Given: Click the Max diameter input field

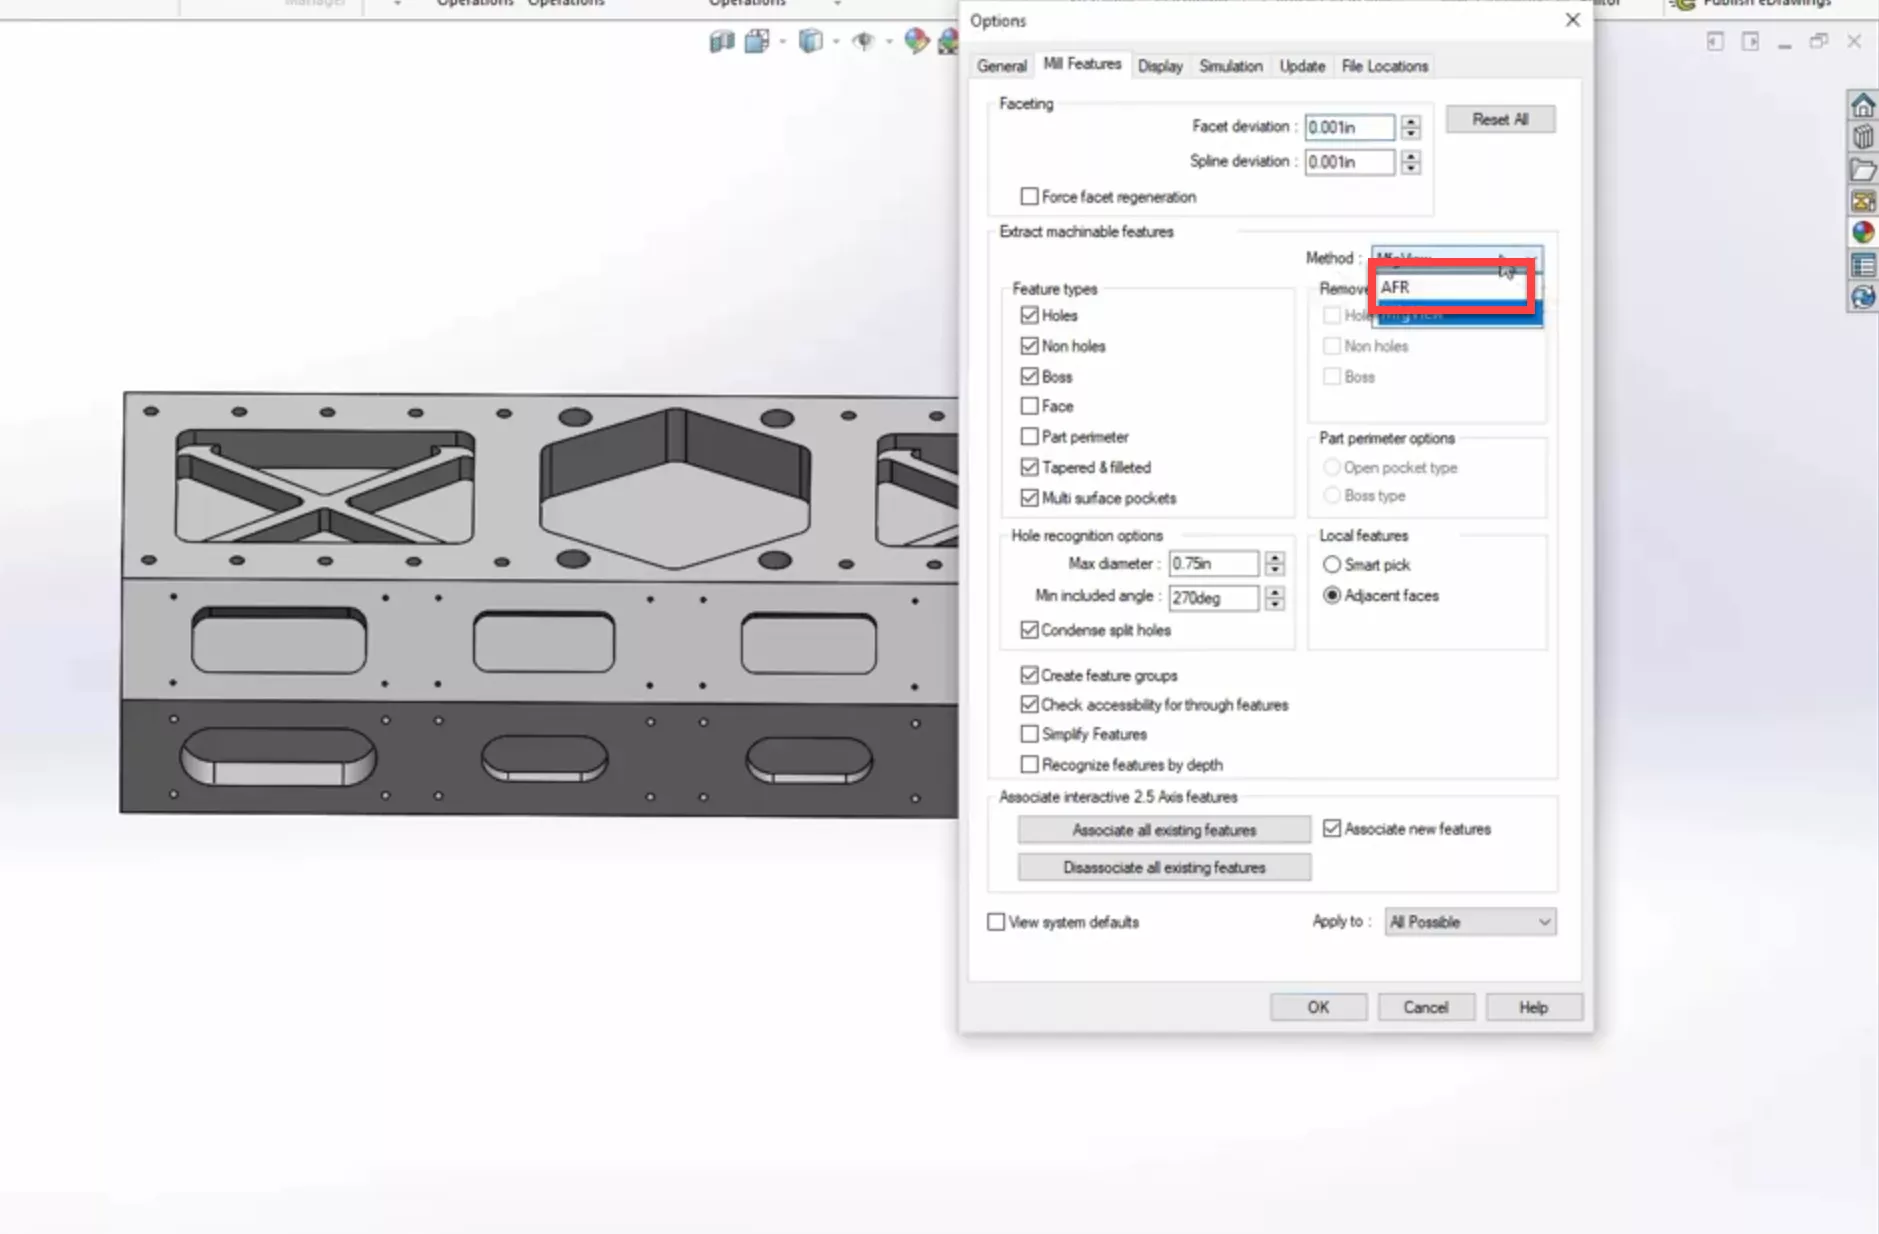Looking at the screenshot, I should point(1213,564).
